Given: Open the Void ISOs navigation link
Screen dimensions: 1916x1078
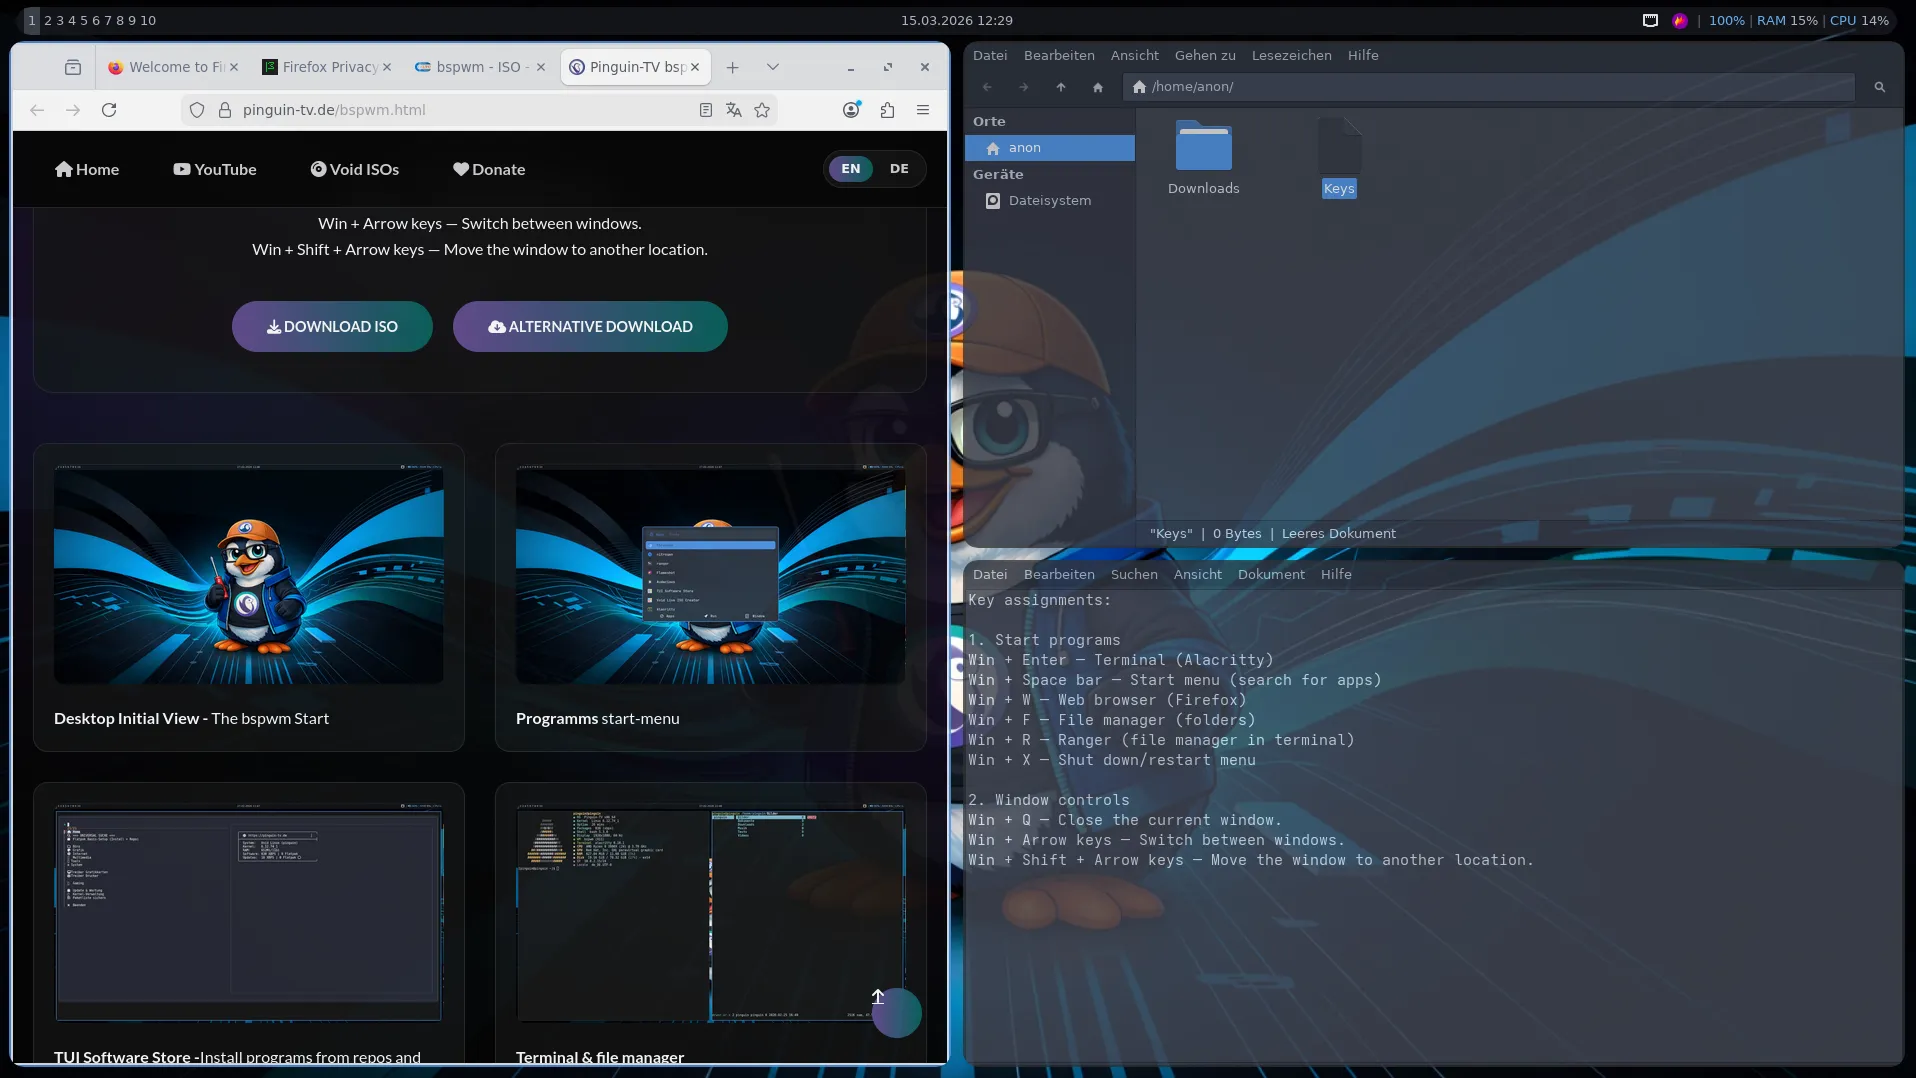Looking at the screenshot, I should click(355, 170).
